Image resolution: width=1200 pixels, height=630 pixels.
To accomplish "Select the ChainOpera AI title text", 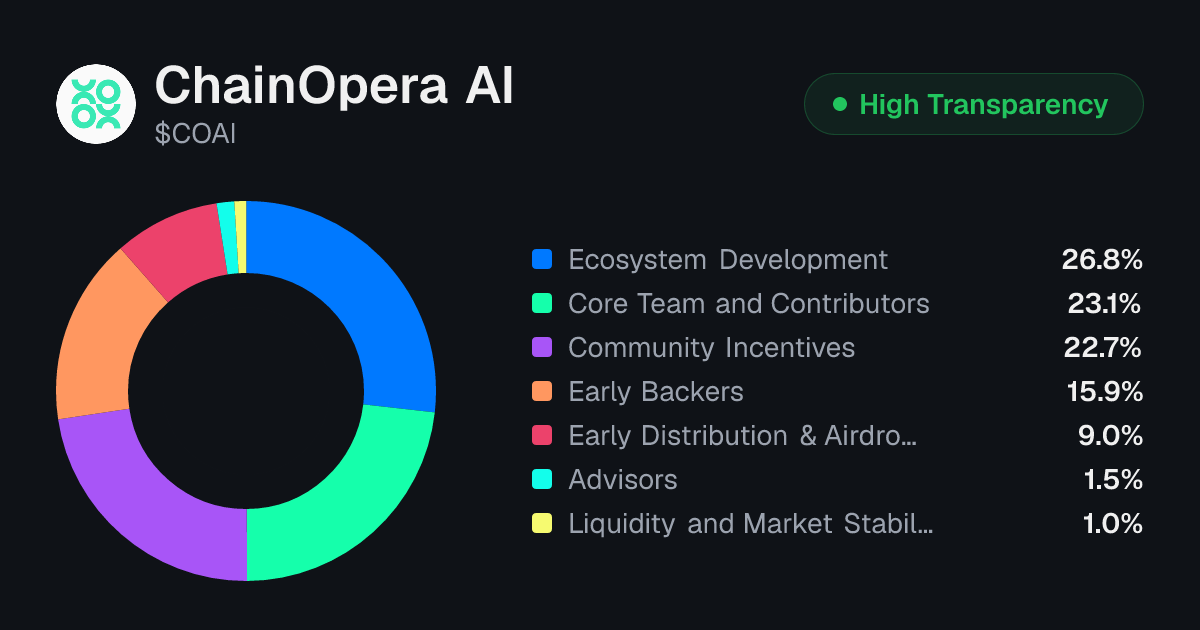I will click(x=334, y=87).
